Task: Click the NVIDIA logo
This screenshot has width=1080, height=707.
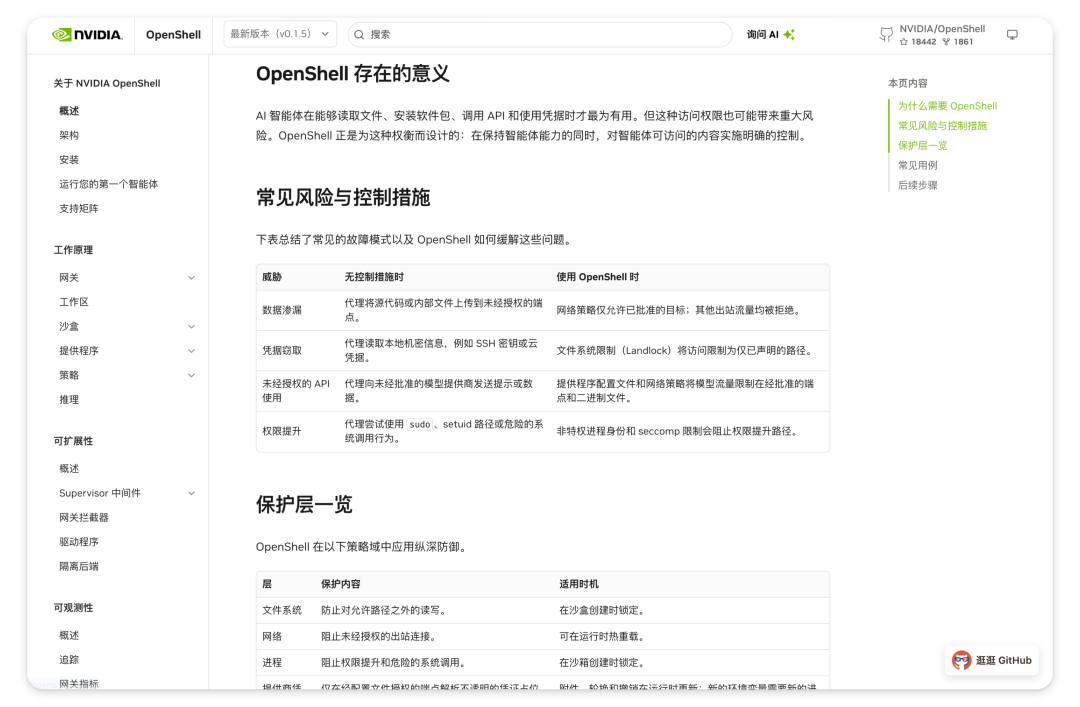Action: click(87, 34)
